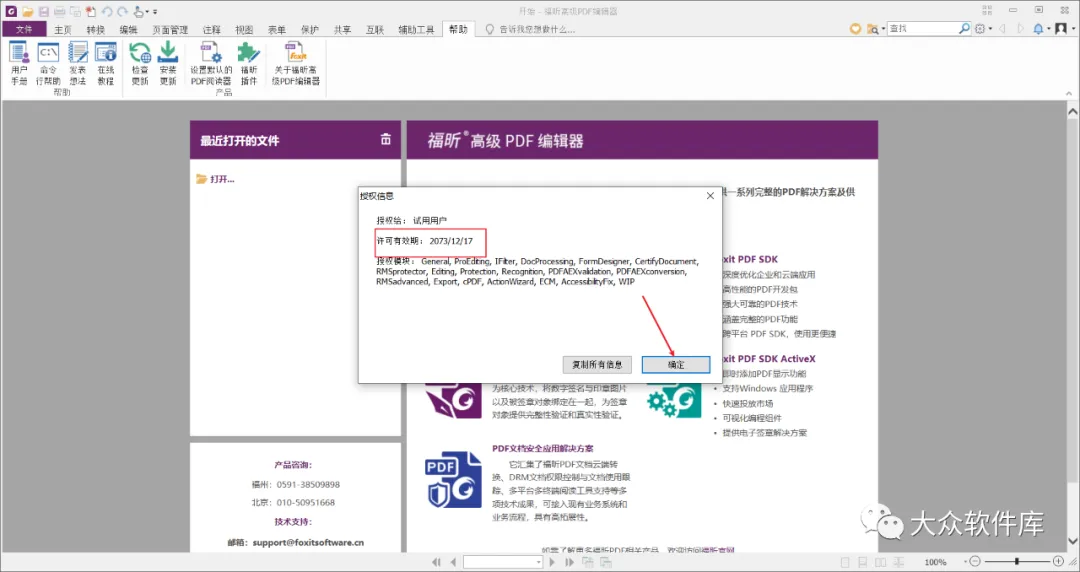Click the Tell me what you want field
The height and width of the screenshot is (572, 1080).
(537, 29)
